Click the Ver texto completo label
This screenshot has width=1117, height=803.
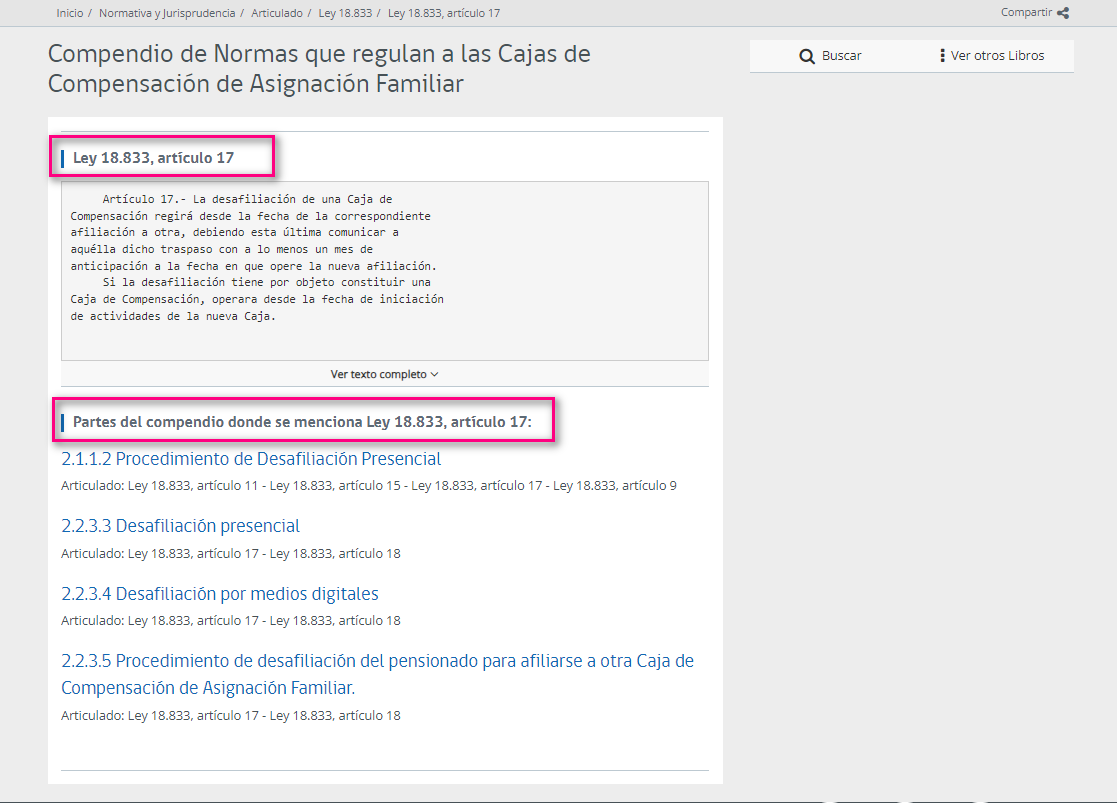point(378,374)
